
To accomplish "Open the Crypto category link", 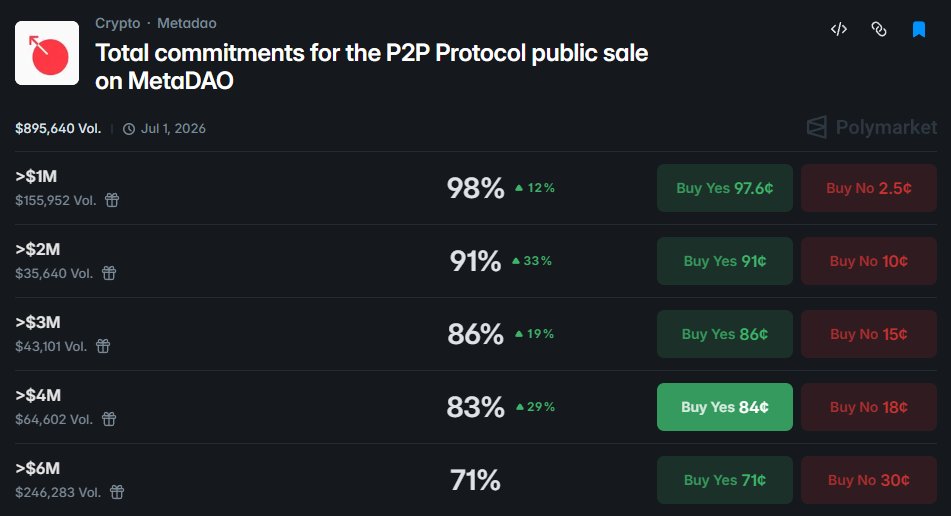I will coord(117,23).
